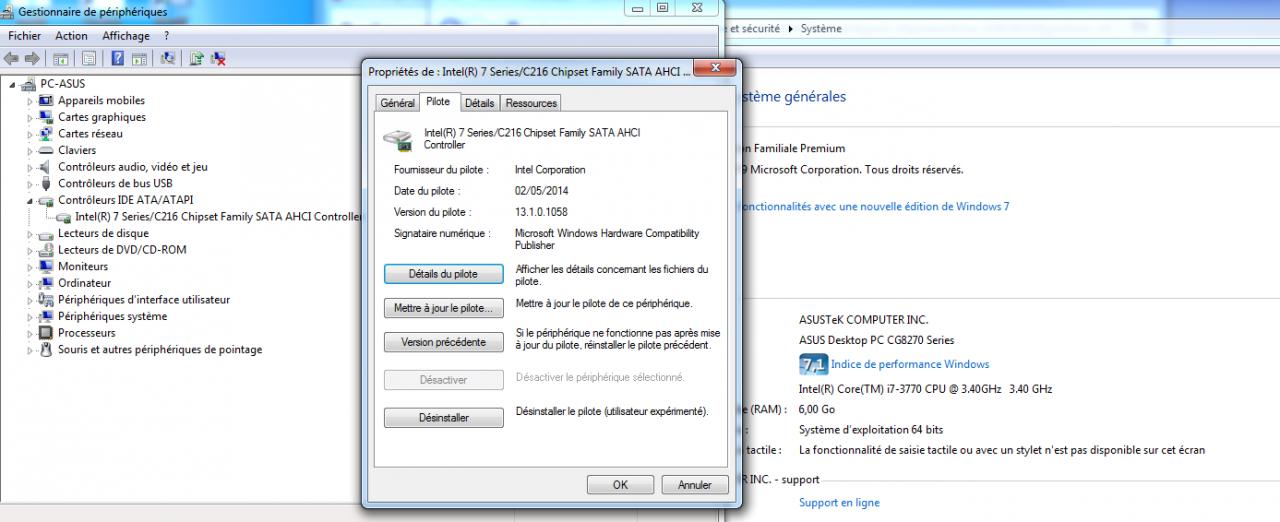Image resolution: width=1280 pixels, height=522 pixels.
Task: Click the 7,1 performance index badge
Action: click(x=813, y=364)
